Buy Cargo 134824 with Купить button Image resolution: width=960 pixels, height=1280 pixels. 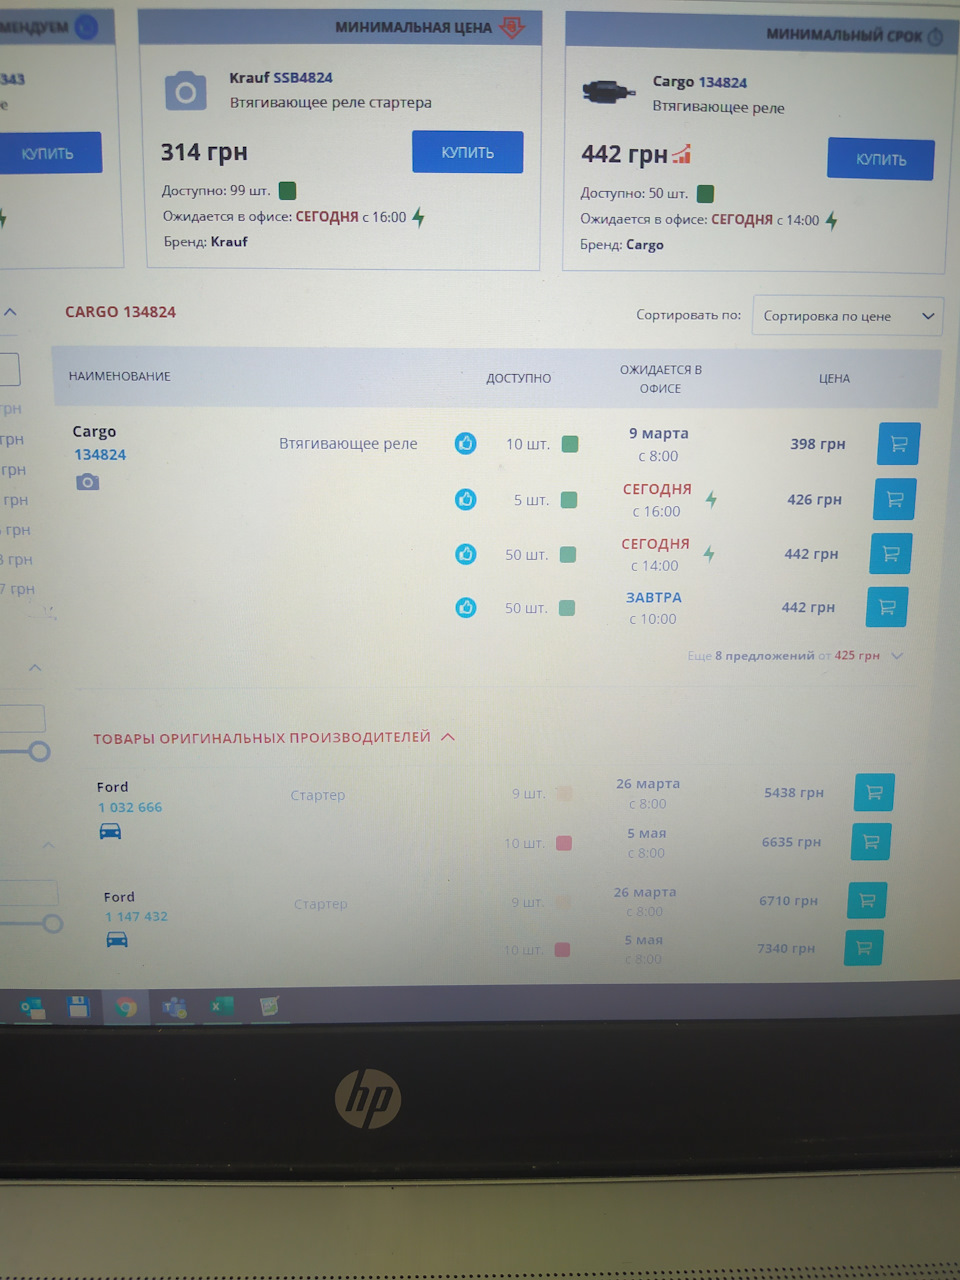[880, 159]
